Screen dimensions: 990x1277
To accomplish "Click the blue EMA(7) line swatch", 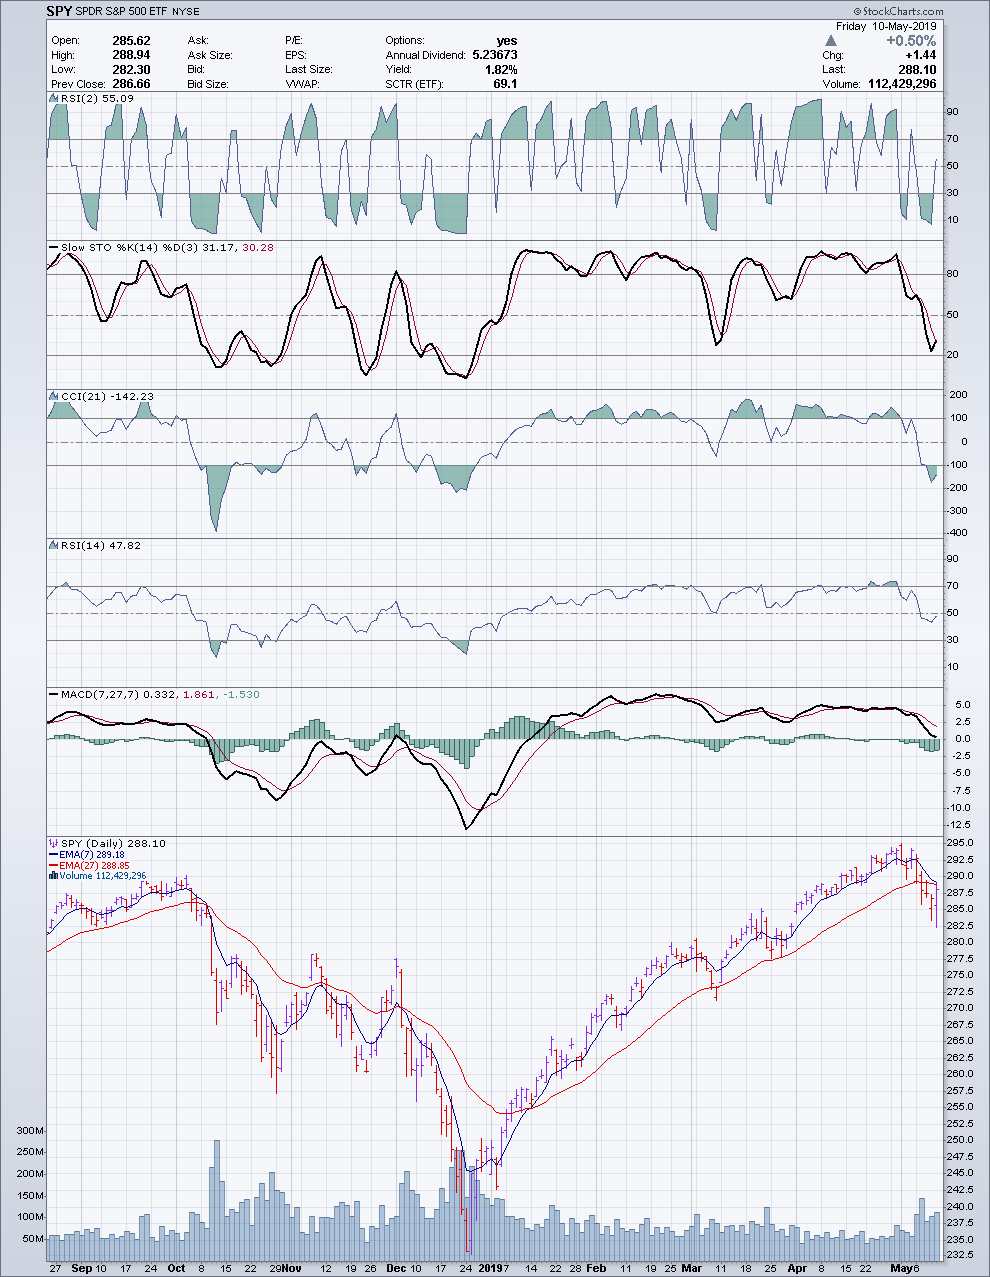I will pos(54,855).
